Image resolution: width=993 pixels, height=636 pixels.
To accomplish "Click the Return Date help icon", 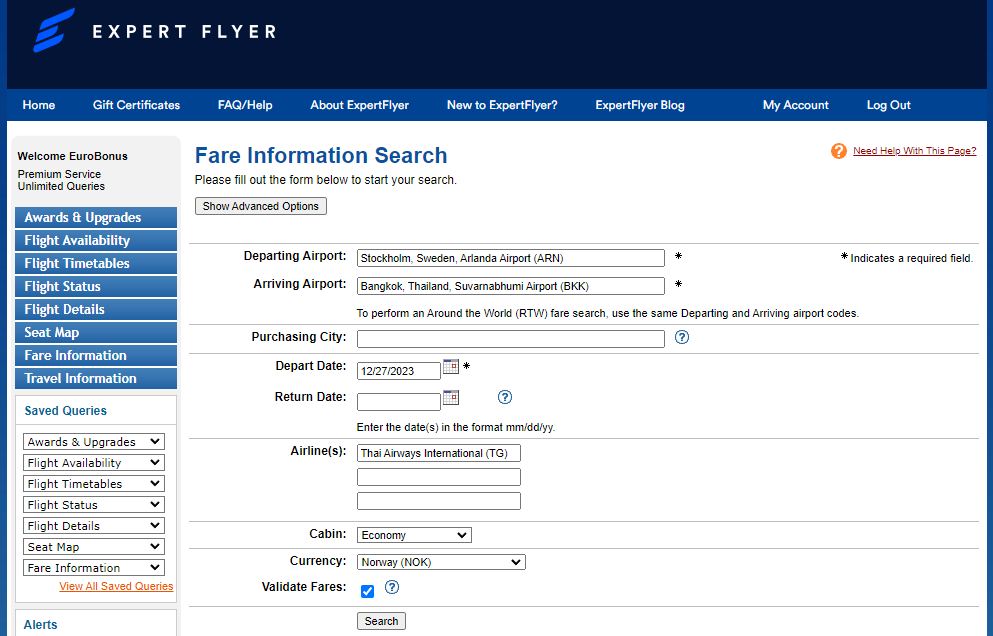I will click(x=505, y=397).
